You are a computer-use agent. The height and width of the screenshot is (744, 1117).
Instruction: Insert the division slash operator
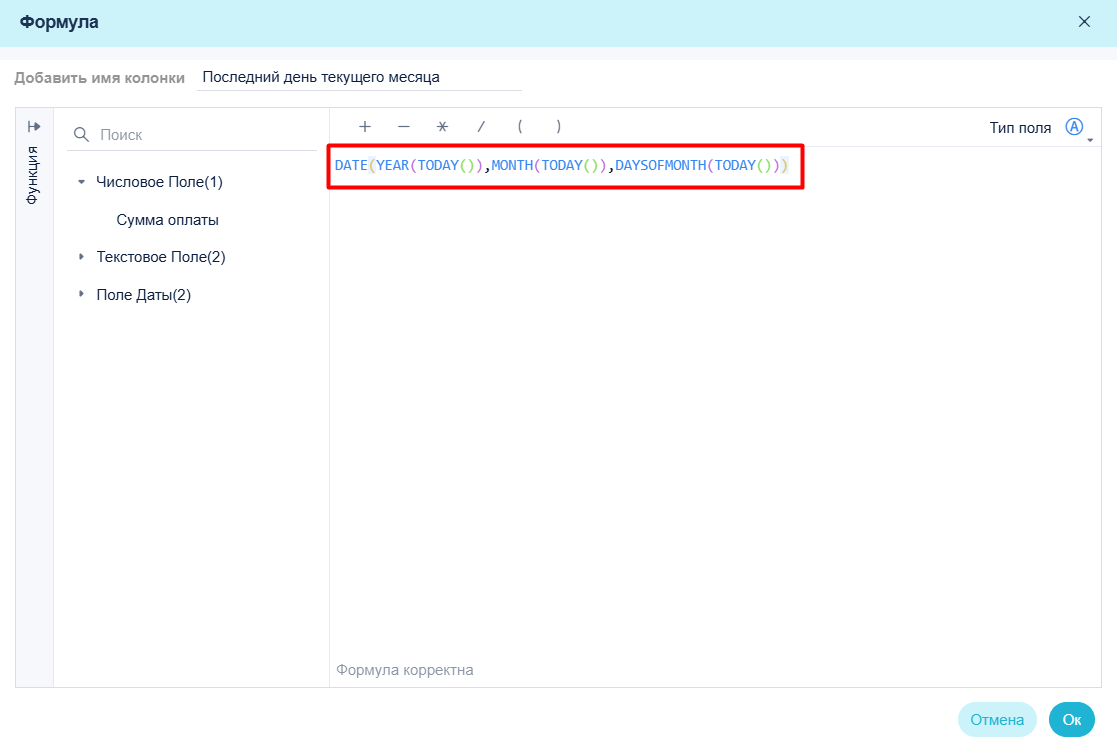(482, 127)
